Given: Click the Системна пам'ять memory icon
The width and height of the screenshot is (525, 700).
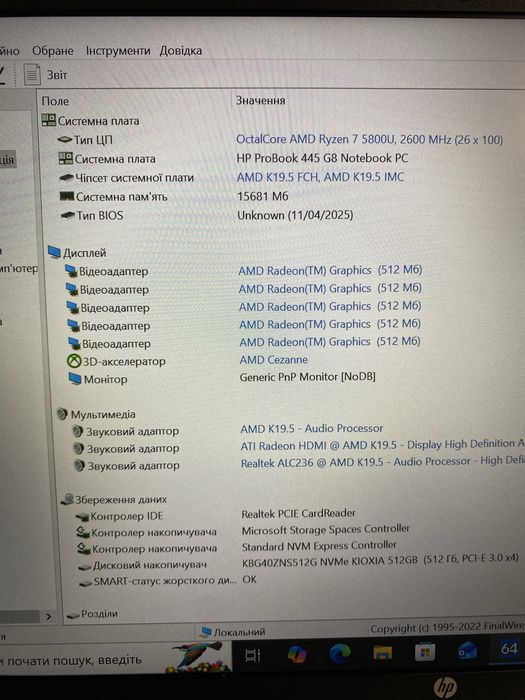Looking at the screenshot, I should 67,196.
